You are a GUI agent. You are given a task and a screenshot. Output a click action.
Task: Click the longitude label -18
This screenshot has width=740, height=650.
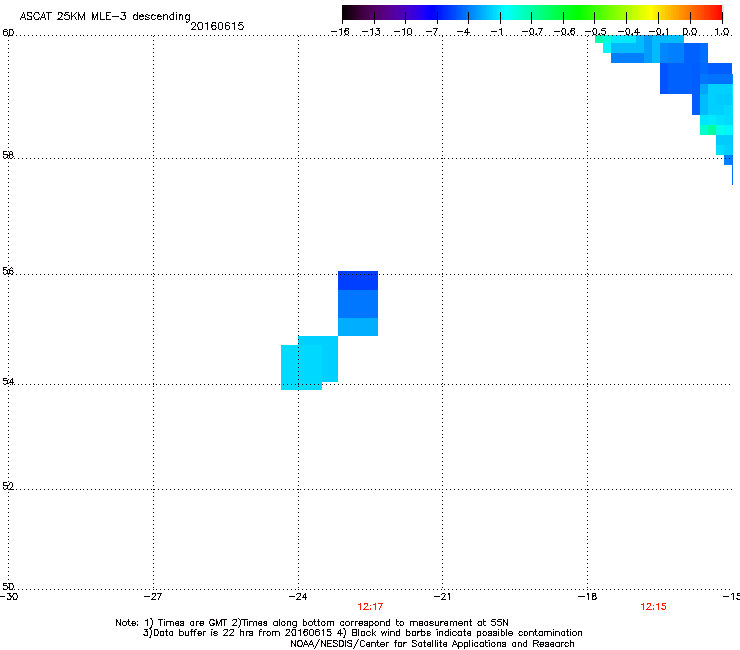pos(587,597)
